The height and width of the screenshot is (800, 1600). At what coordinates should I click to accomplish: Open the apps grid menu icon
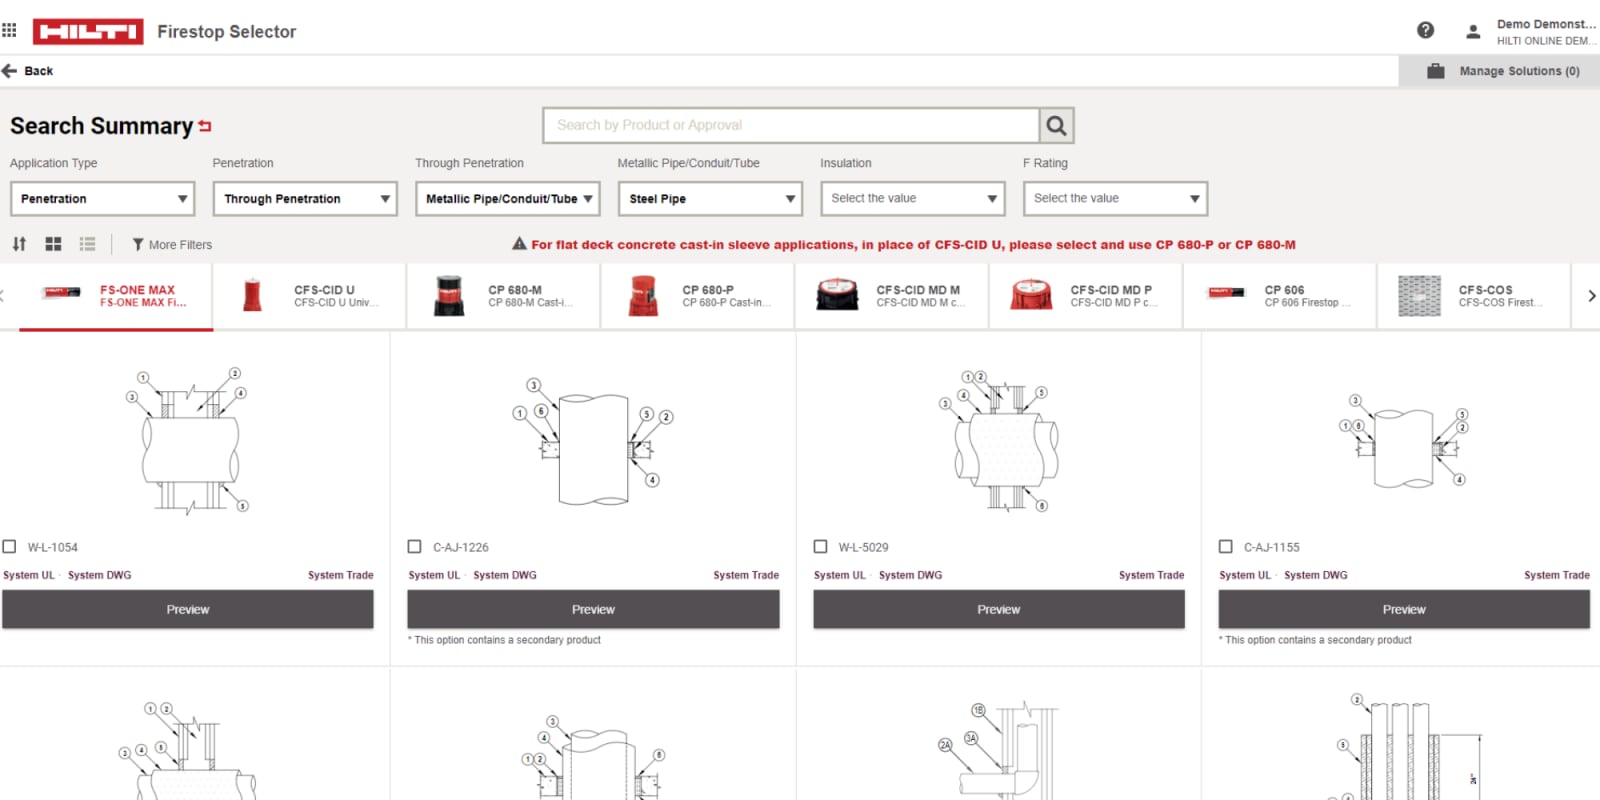click(10, 29)
